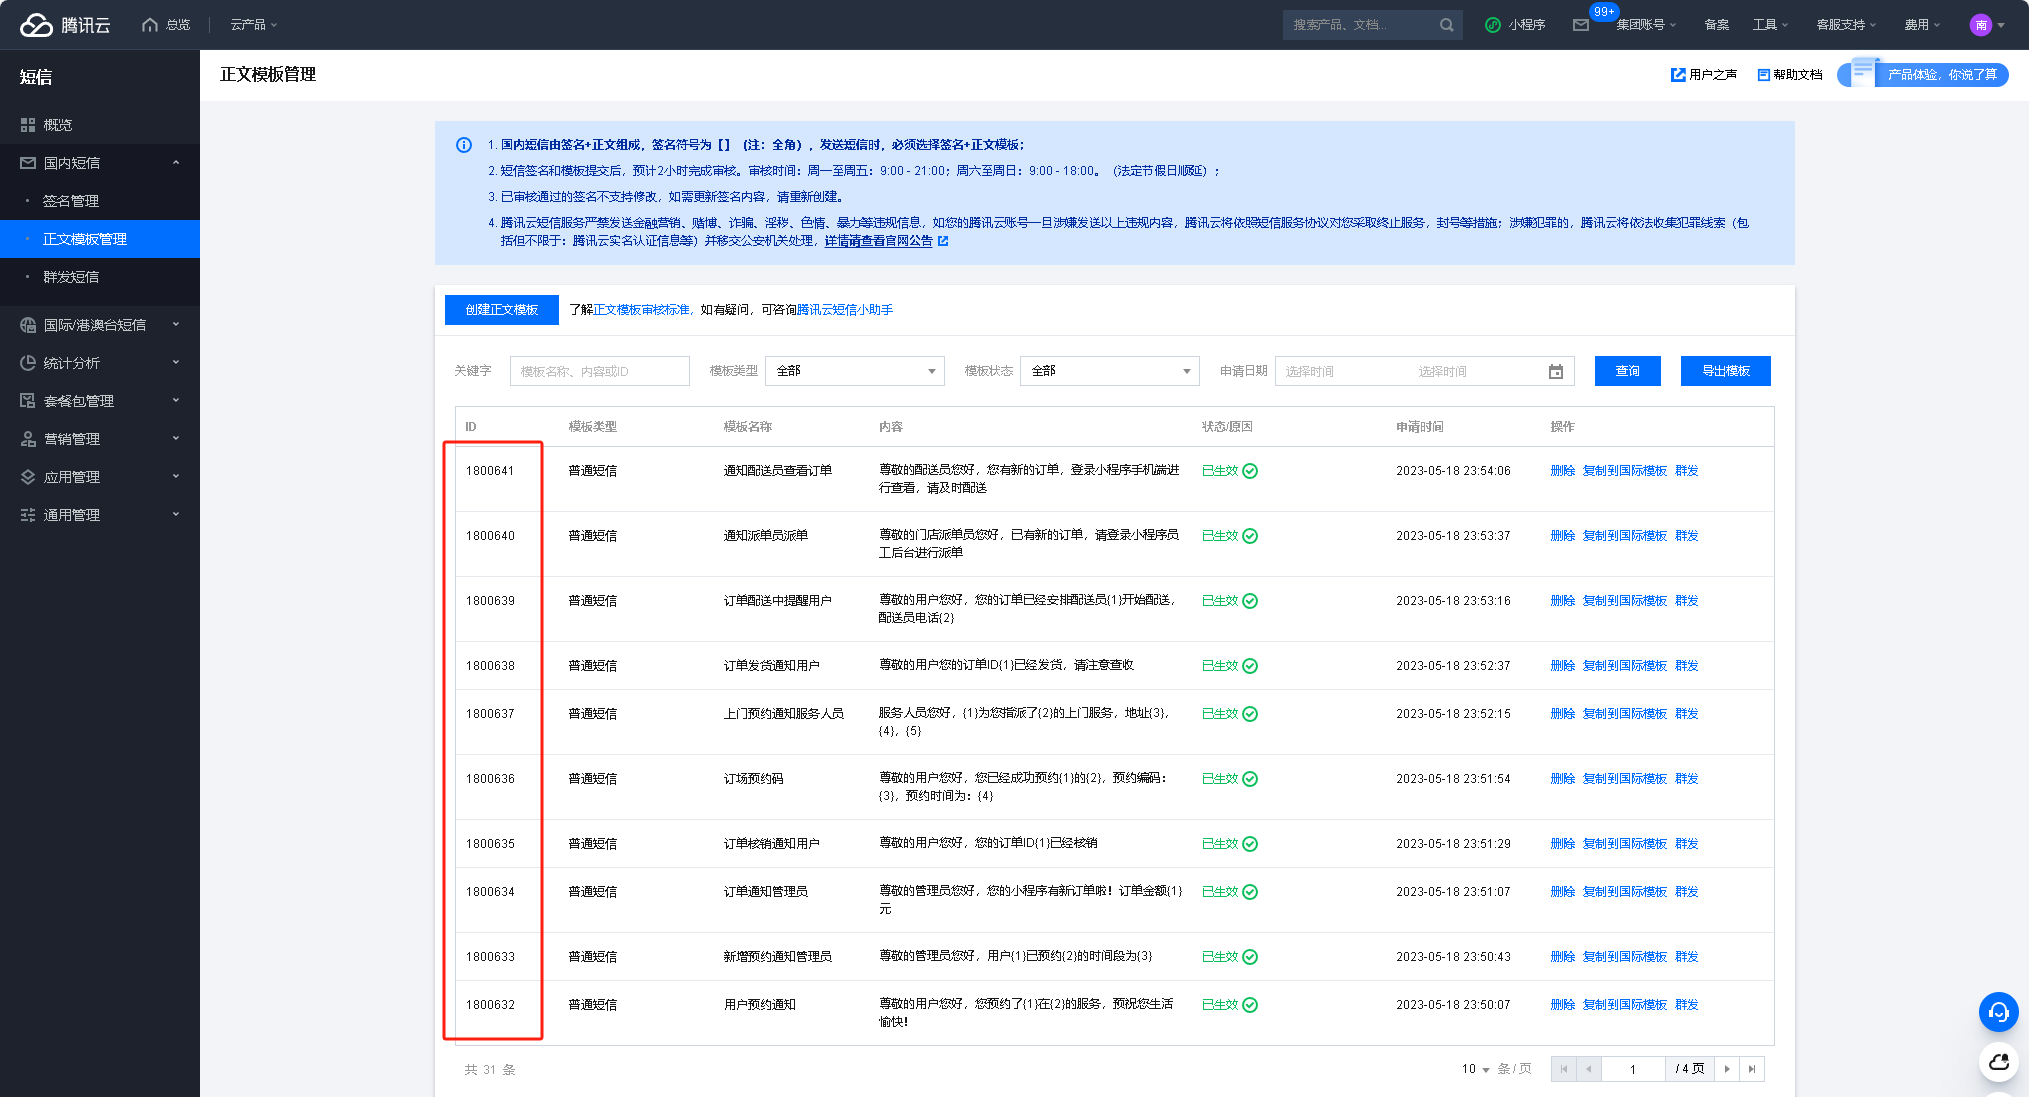This screenshot has width=2029, height=1097.
Task: Expand 通用管理 section
Action: [100, 515]
